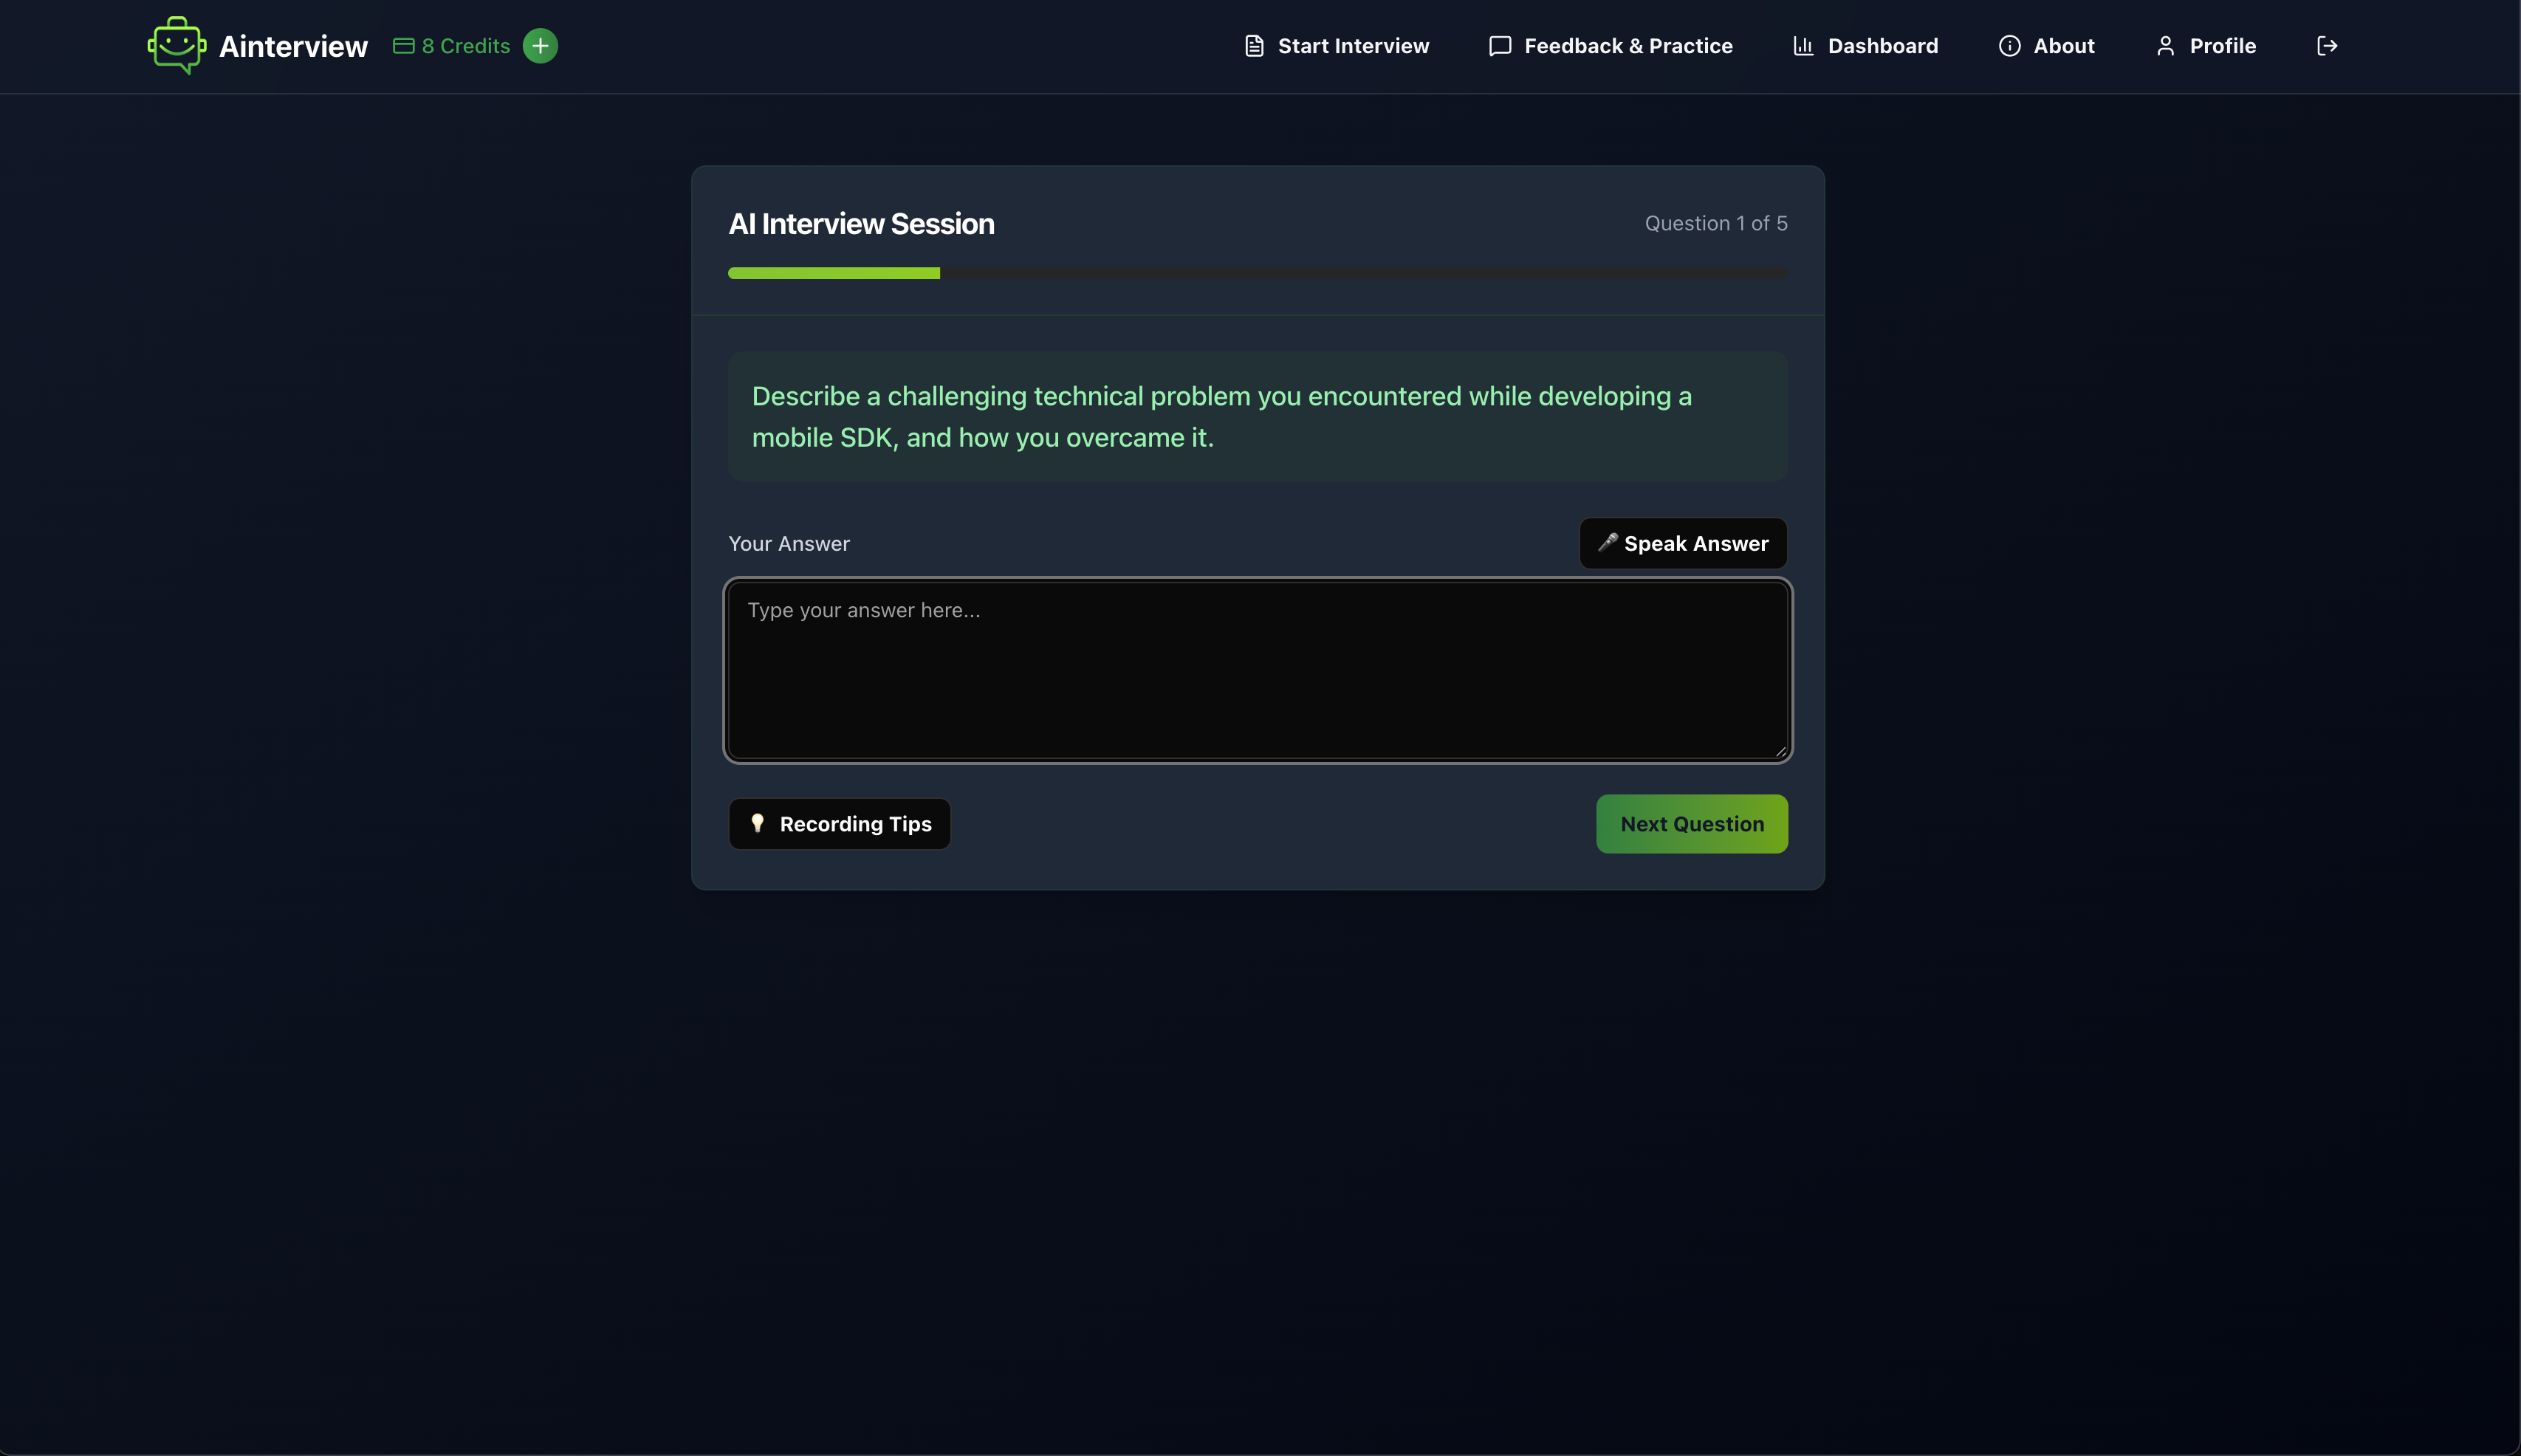Select the bar chart icon next to Dashboard

pyautogui.click(x=1804, y=46)
